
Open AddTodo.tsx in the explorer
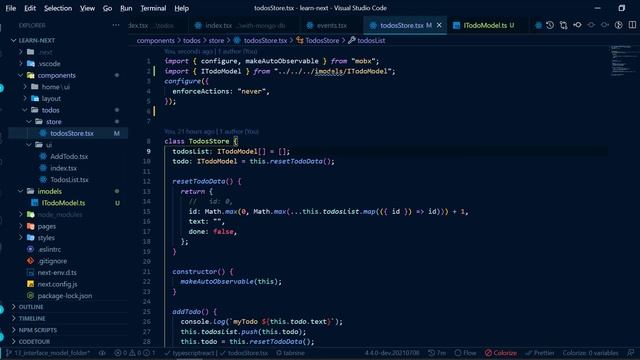(69, 157)
